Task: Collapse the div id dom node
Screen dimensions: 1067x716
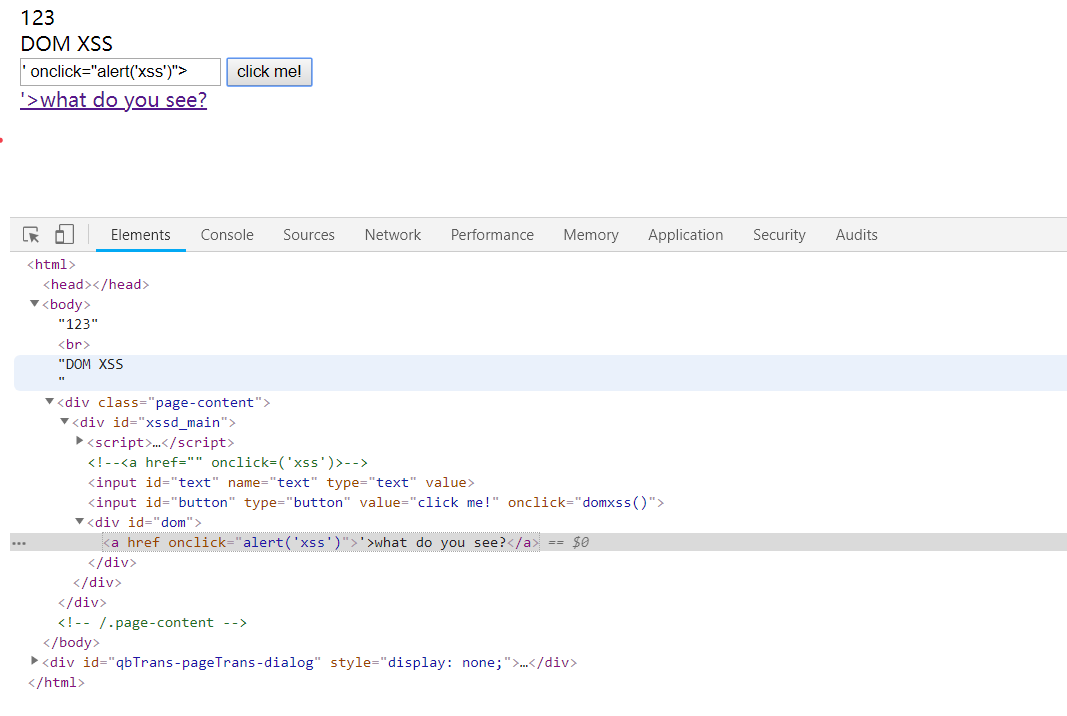Action: click(79, 521)
